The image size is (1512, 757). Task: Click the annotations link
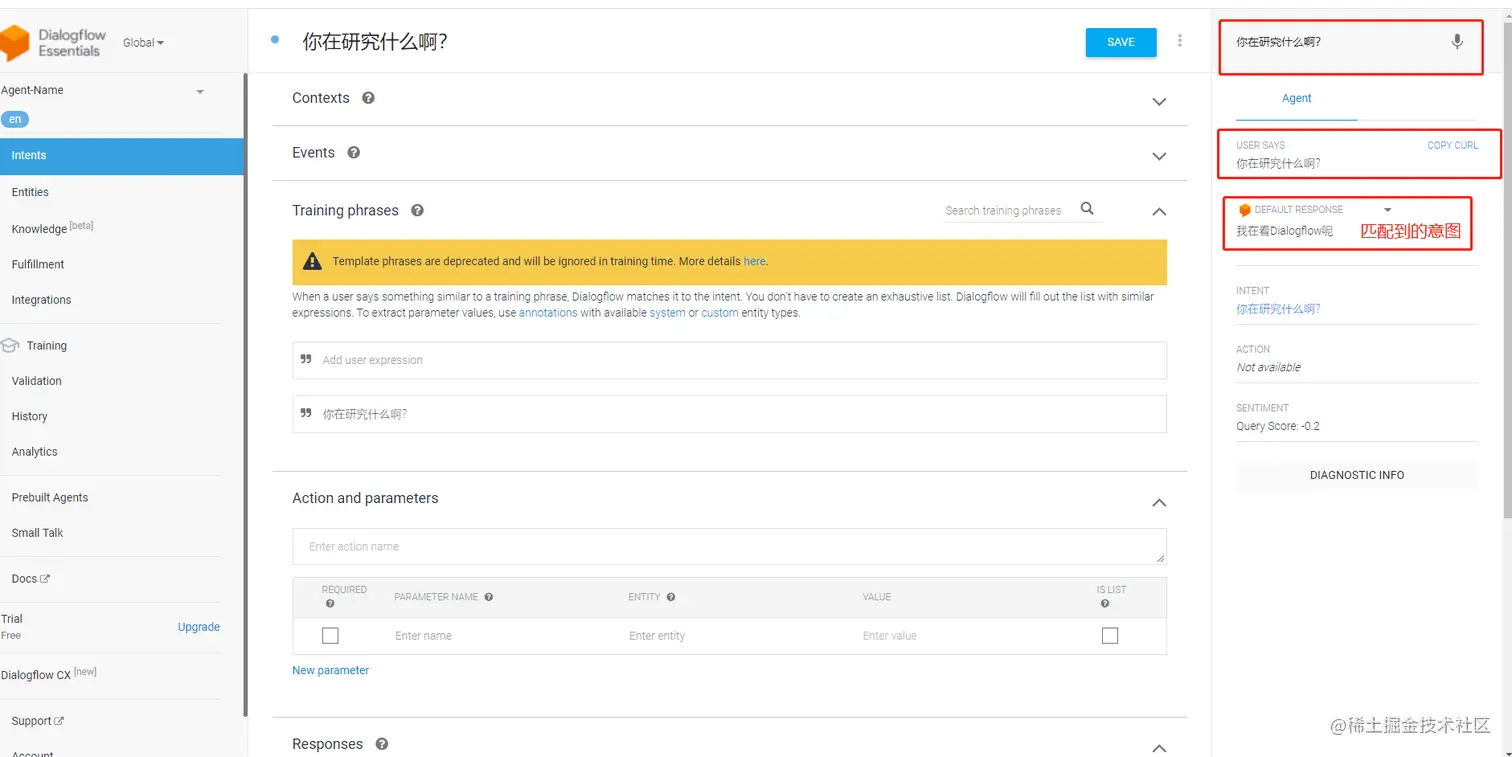pyautogui.click(x=548, y=313)
